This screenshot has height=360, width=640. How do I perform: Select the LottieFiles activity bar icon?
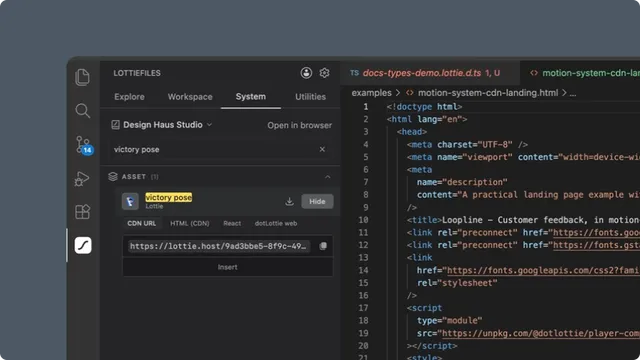(x=83, y=245)
